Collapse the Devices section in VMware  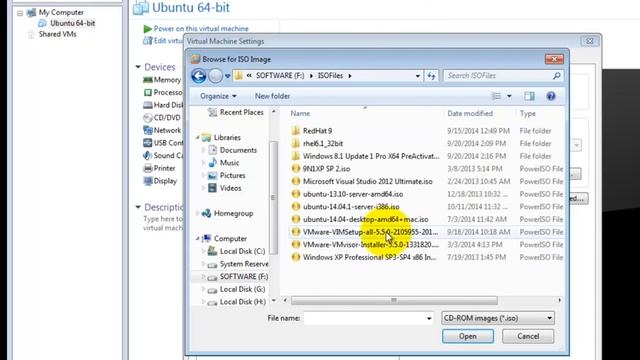tap(138, 67)
